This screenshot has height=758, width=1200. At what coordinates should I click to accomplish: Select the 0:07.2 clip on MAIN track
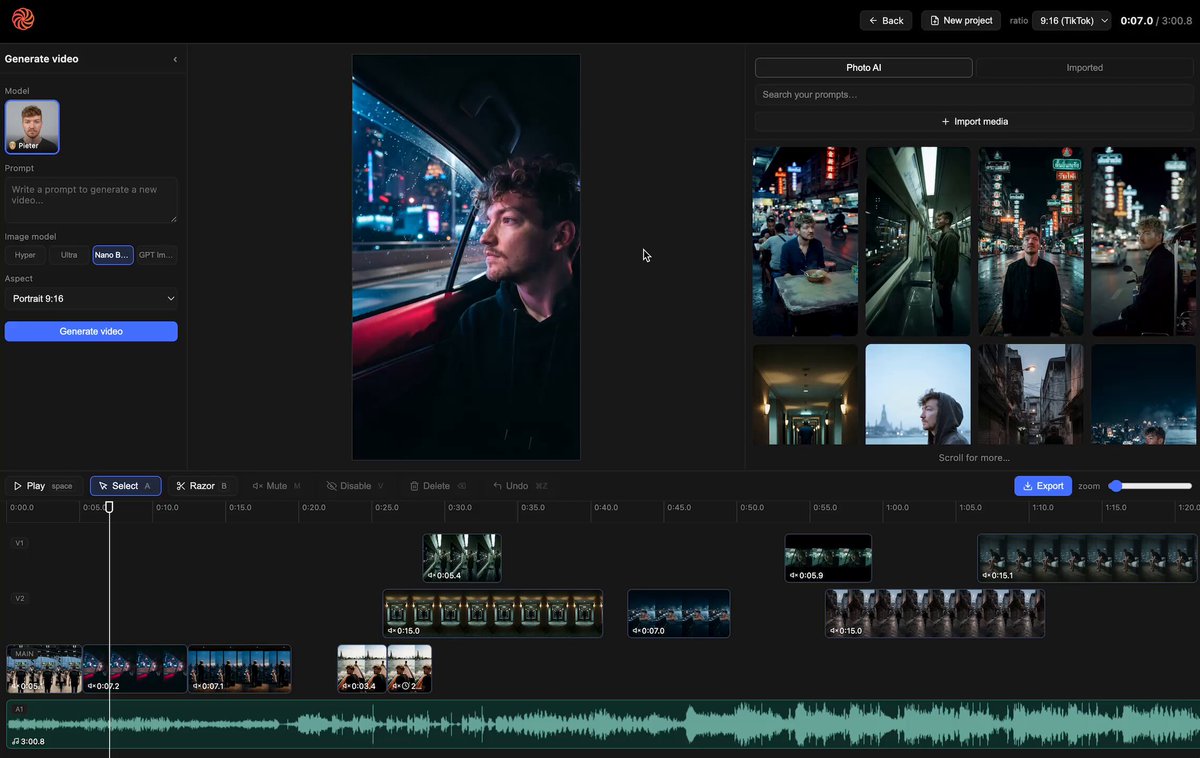pos(135,669)
